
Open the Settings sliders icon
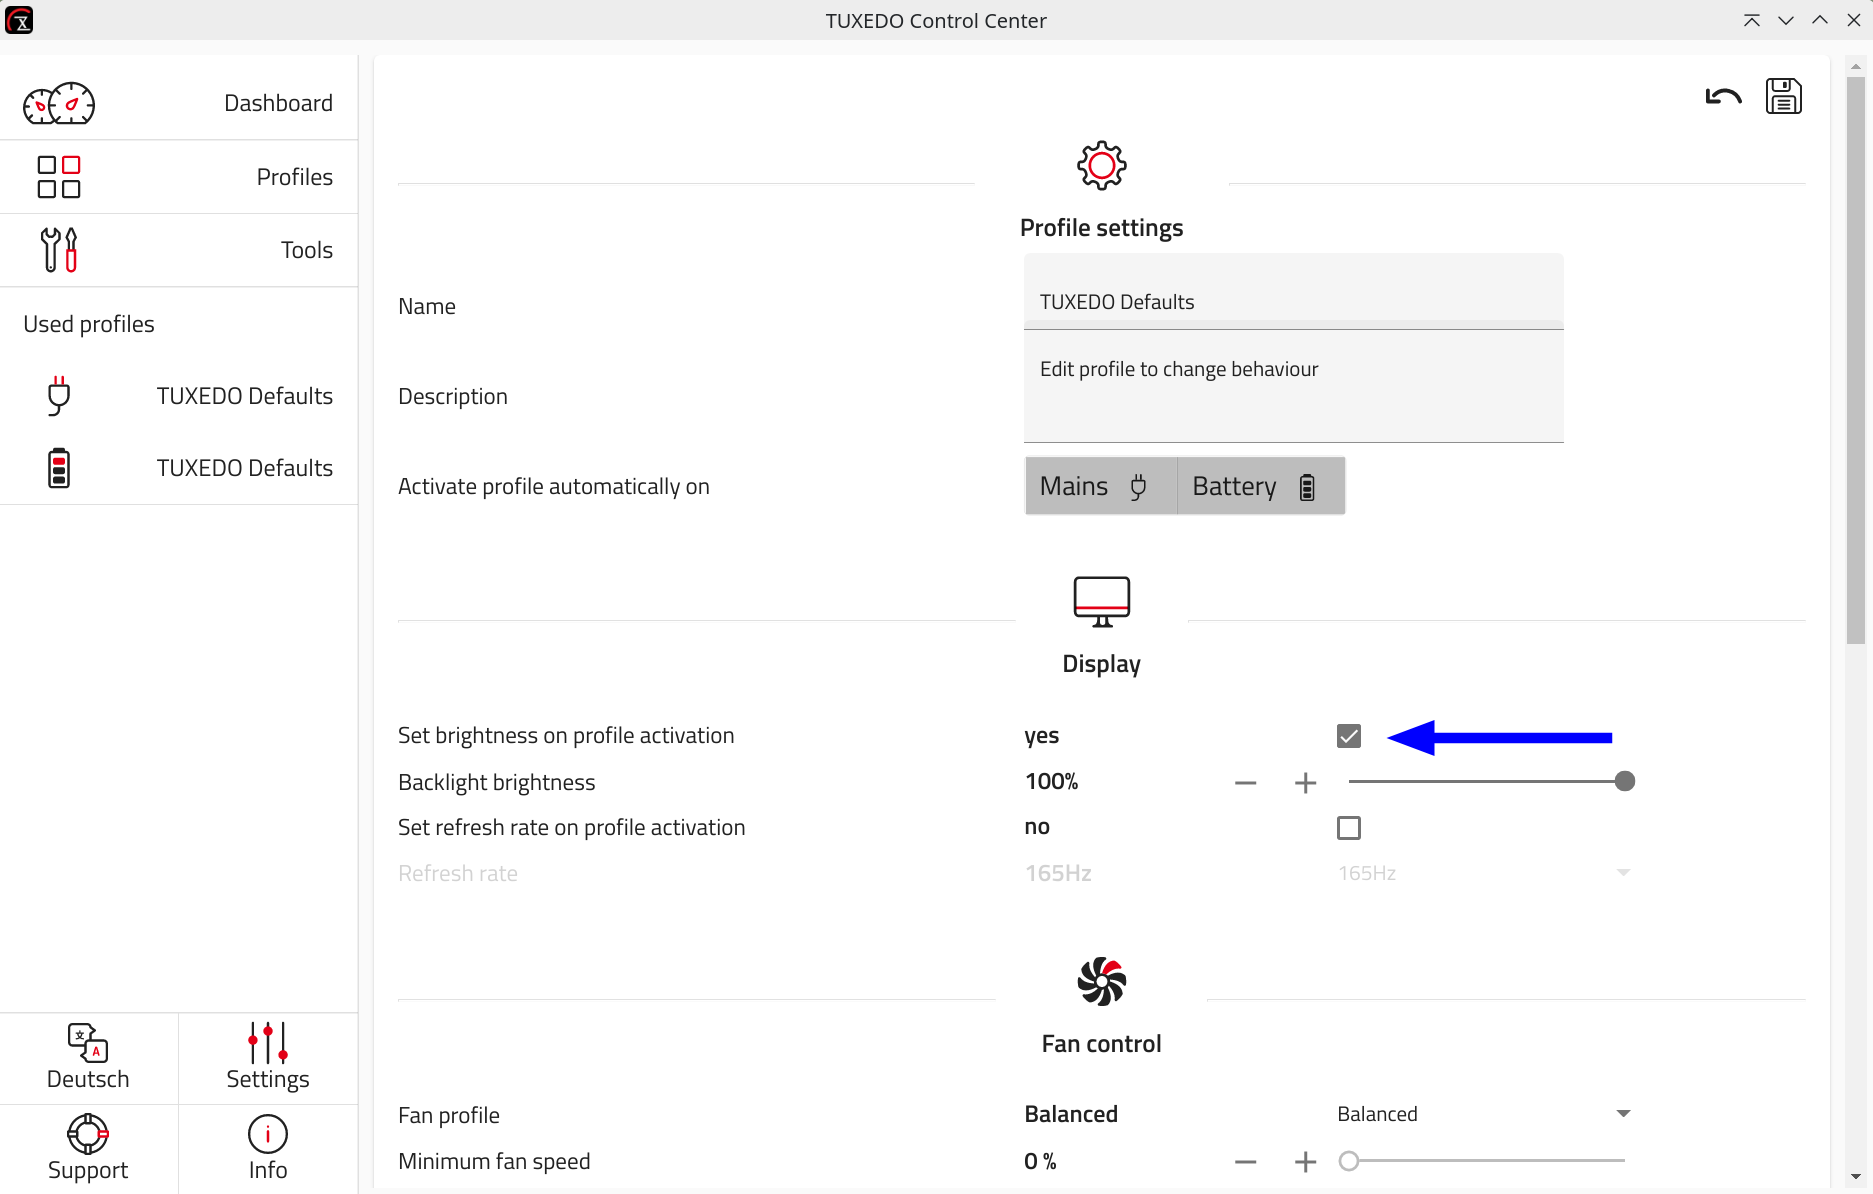[268, 1043]
